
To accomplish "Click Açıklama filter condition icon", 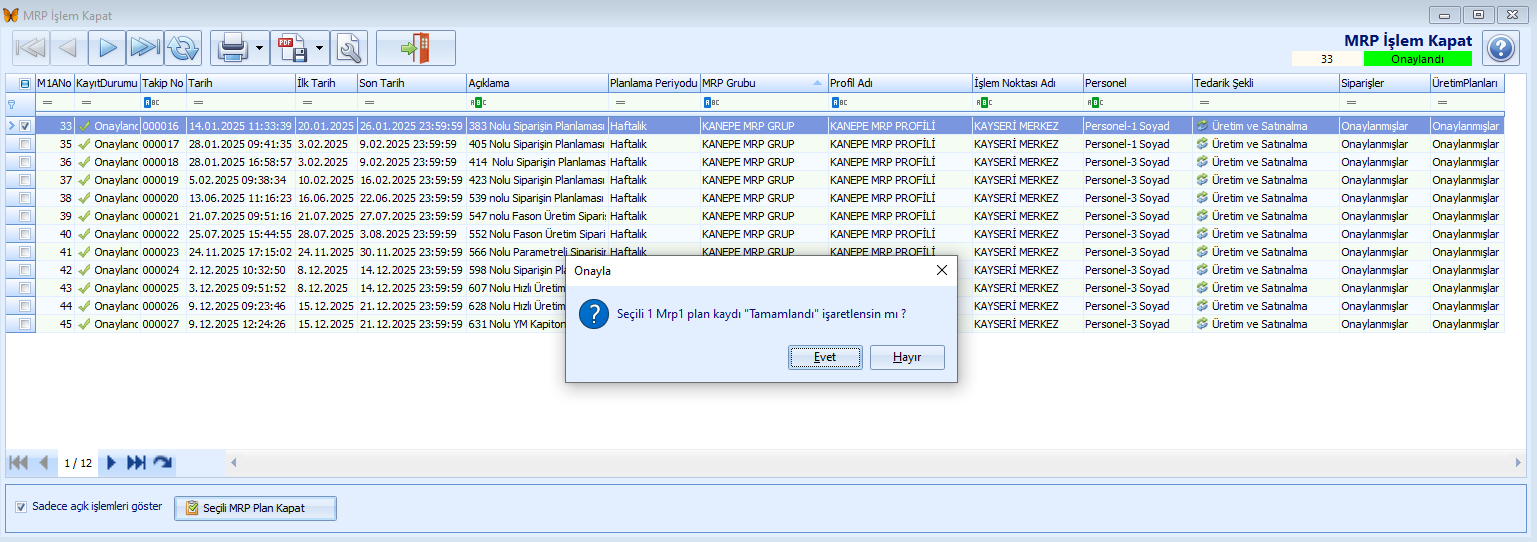I will [477, 102].
